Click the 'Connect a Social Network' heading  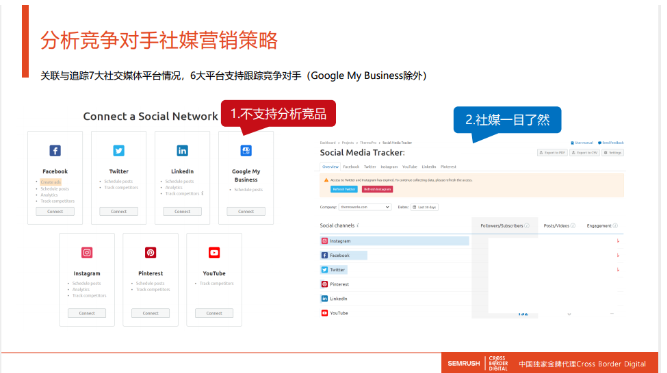click(151, 116)
